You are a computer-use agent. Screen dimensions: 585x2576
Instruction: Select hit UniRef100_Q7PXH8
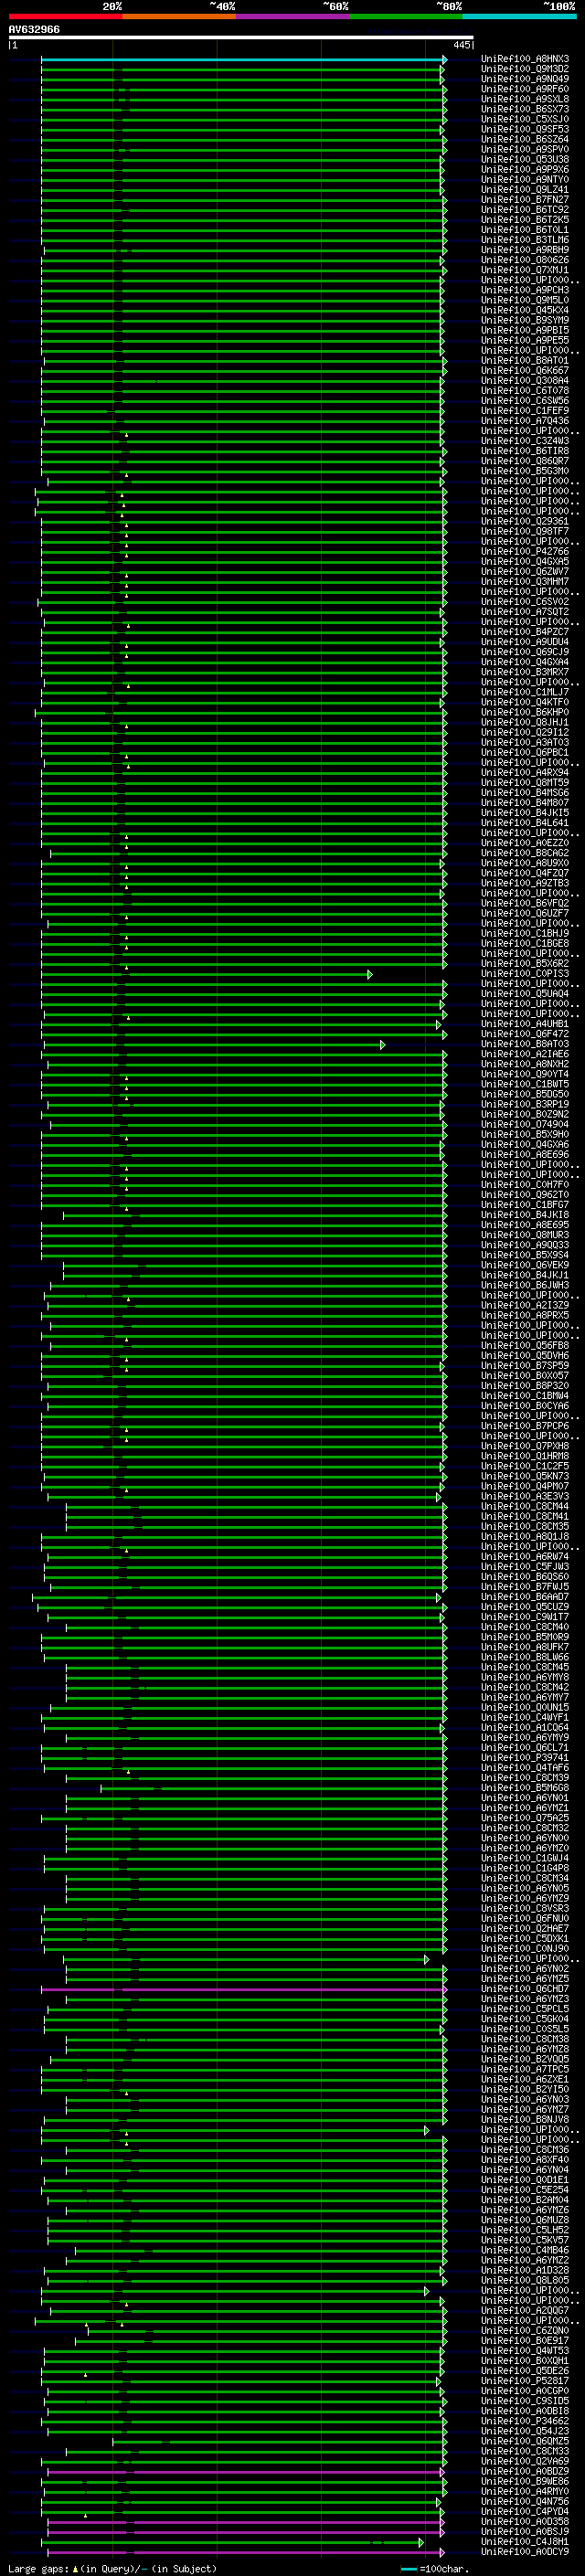525,1447
